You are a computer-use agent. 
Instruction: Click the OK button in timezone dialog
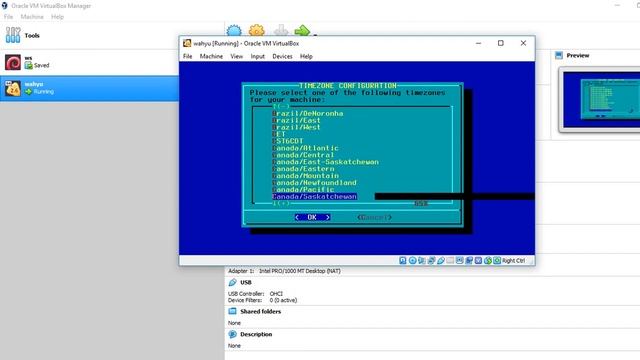click(312, 217)
